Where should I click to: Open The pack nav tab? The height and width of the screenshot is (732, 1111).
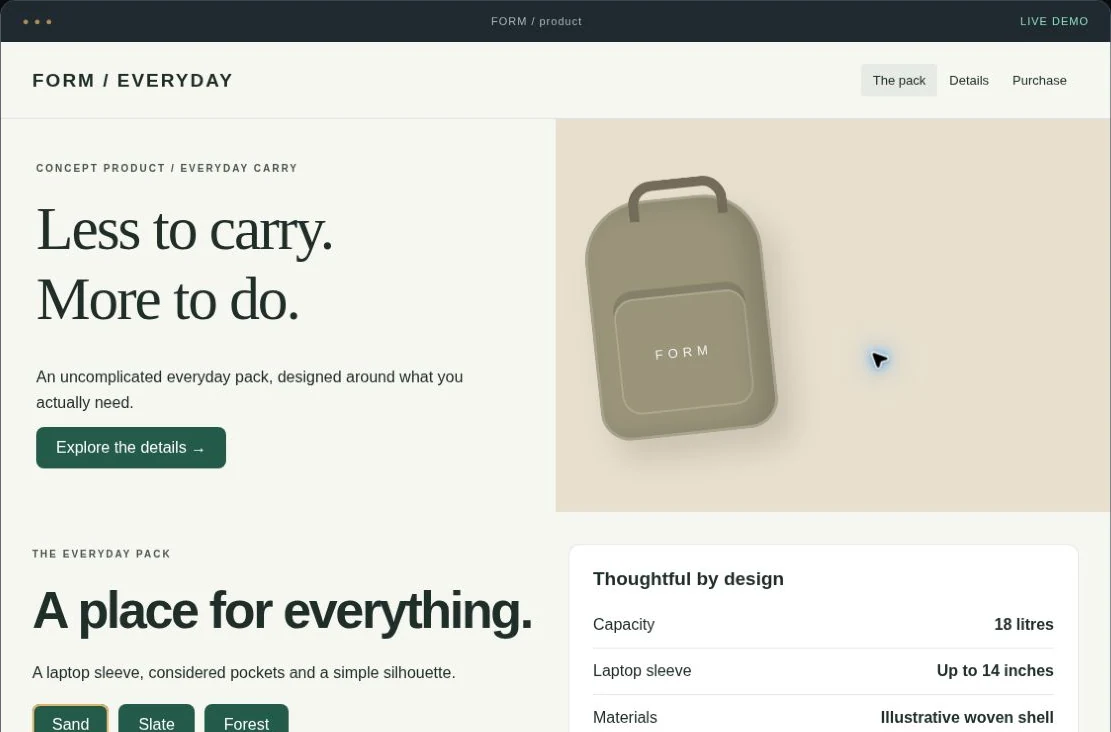898,80
